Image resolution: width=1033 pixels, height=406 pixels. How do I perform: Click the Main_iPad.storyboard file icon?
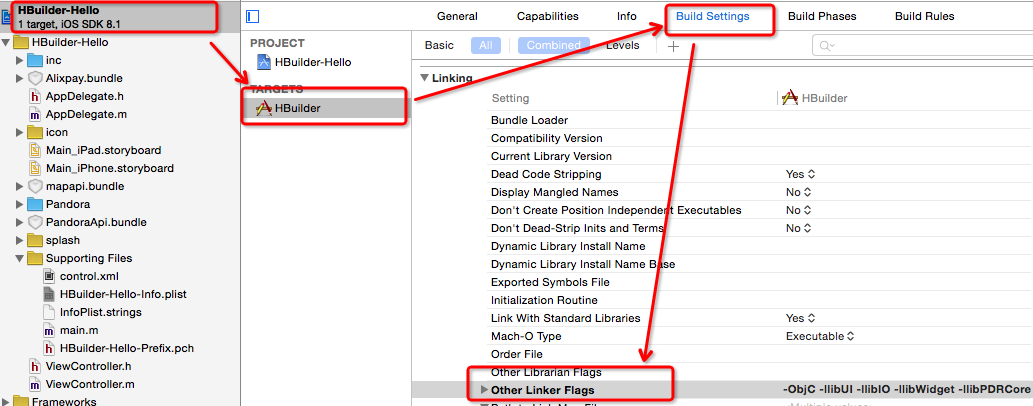click(x=35, y=150)
